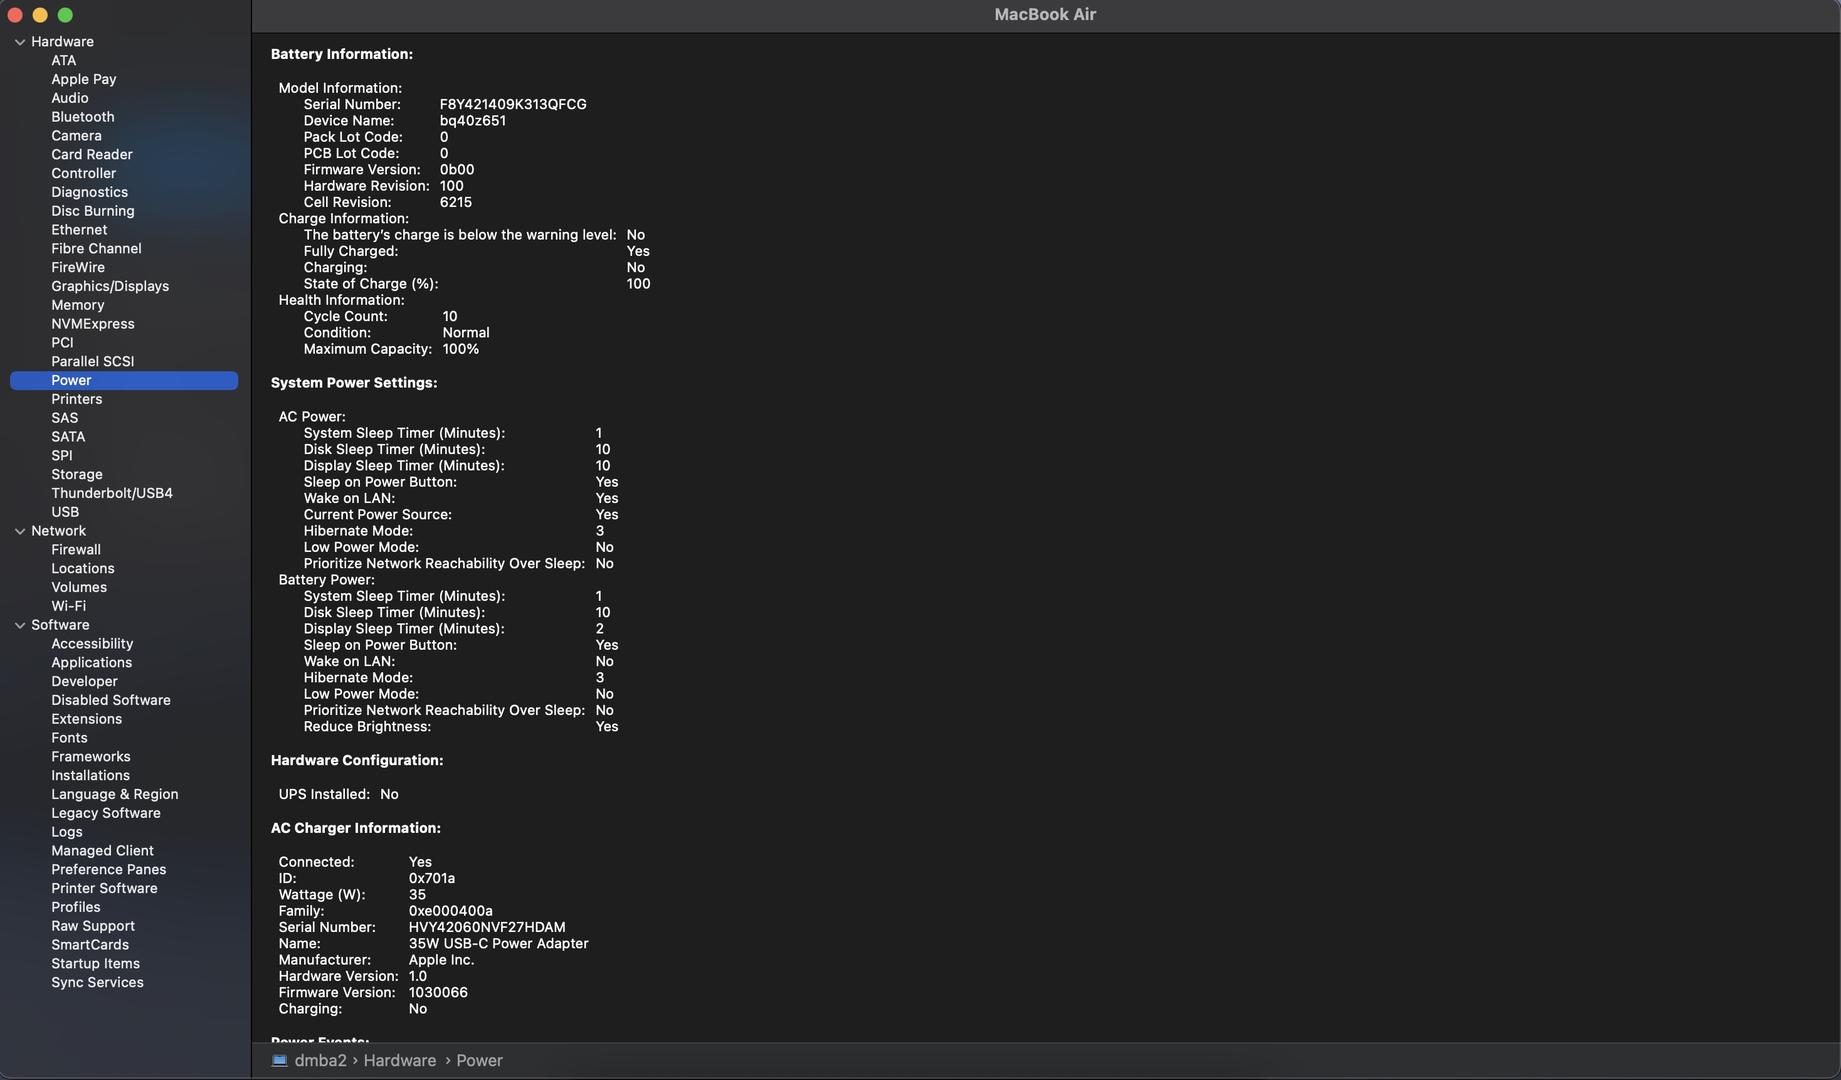This screenshot has width=1841, height=1080.
Task: Click Hardware in the bottom path bar
Action: [399, 1060]
